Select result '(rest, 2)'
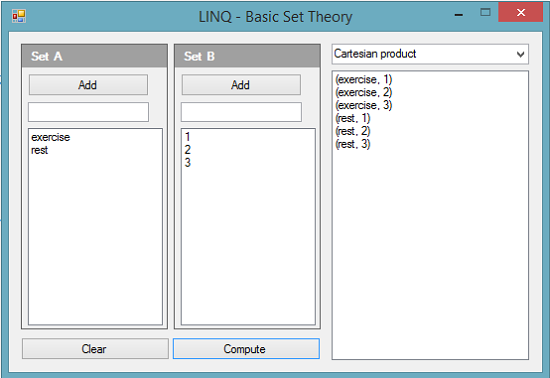The image size is (550, 378). (x=353, y=131)
